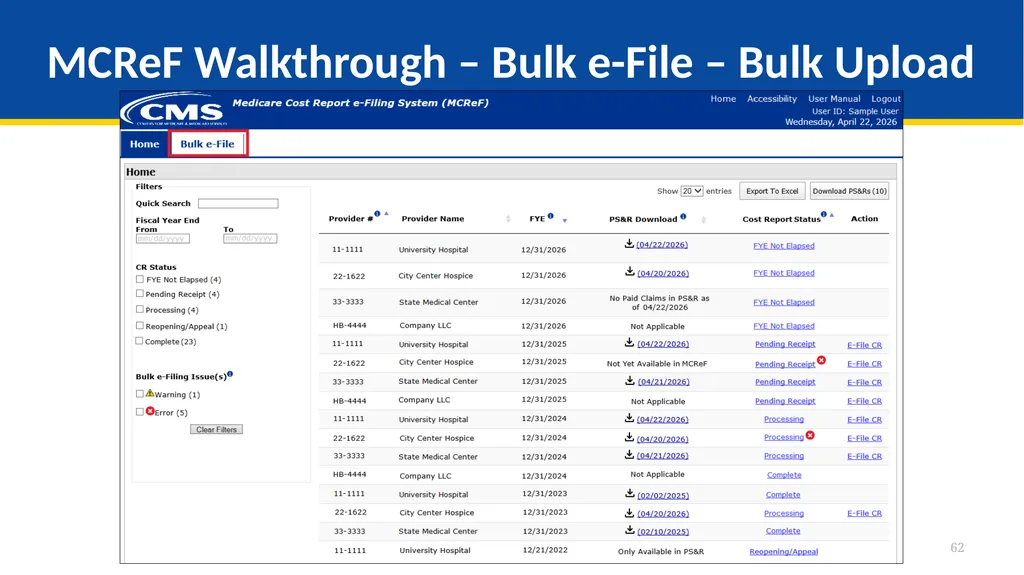Select the Home tab

144,144
